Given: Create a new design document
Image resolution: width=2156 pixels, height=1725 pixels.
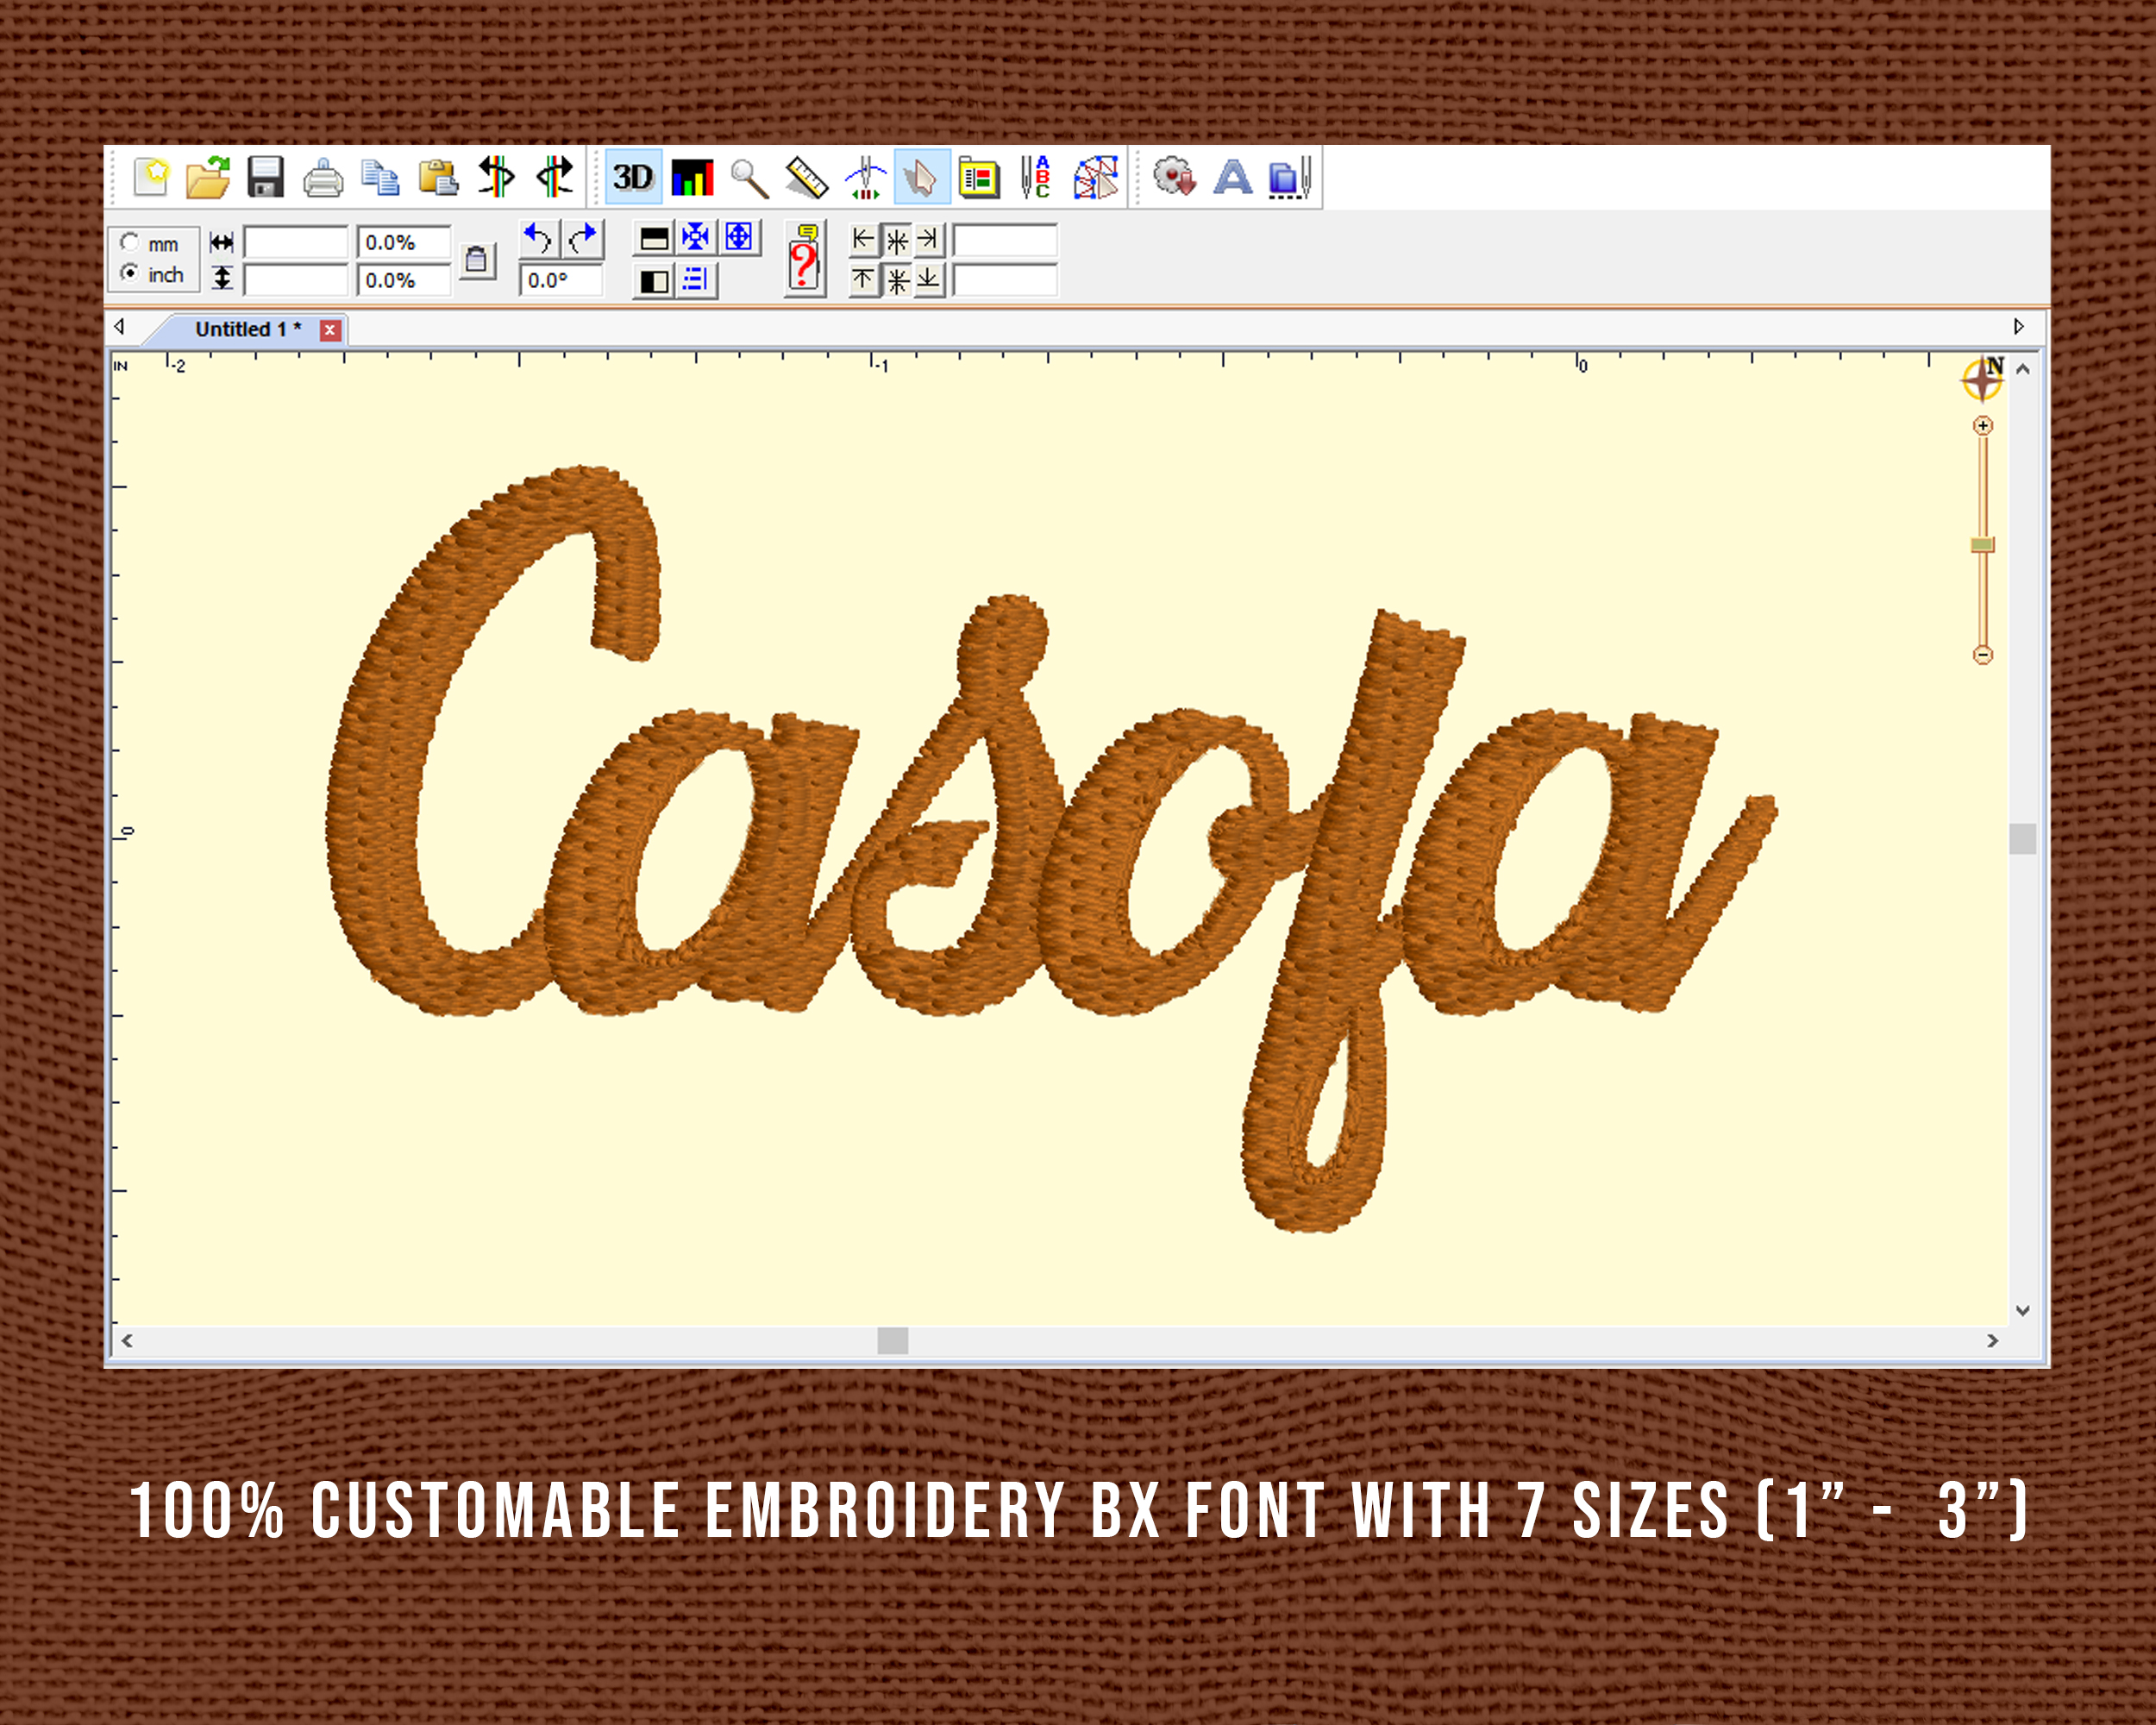Looking at the screenshot, I should coord(152,178).
